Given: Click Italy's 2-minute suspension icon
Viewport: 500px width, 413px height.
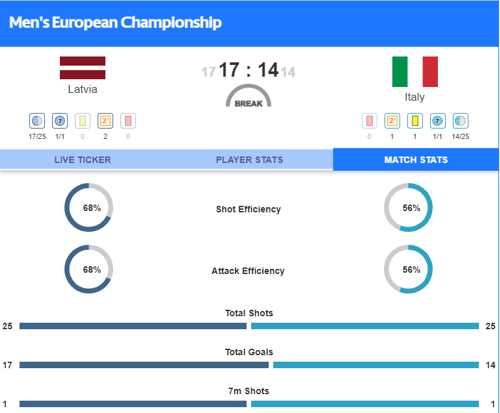Looking at the screenshot, I should (392, 121).
